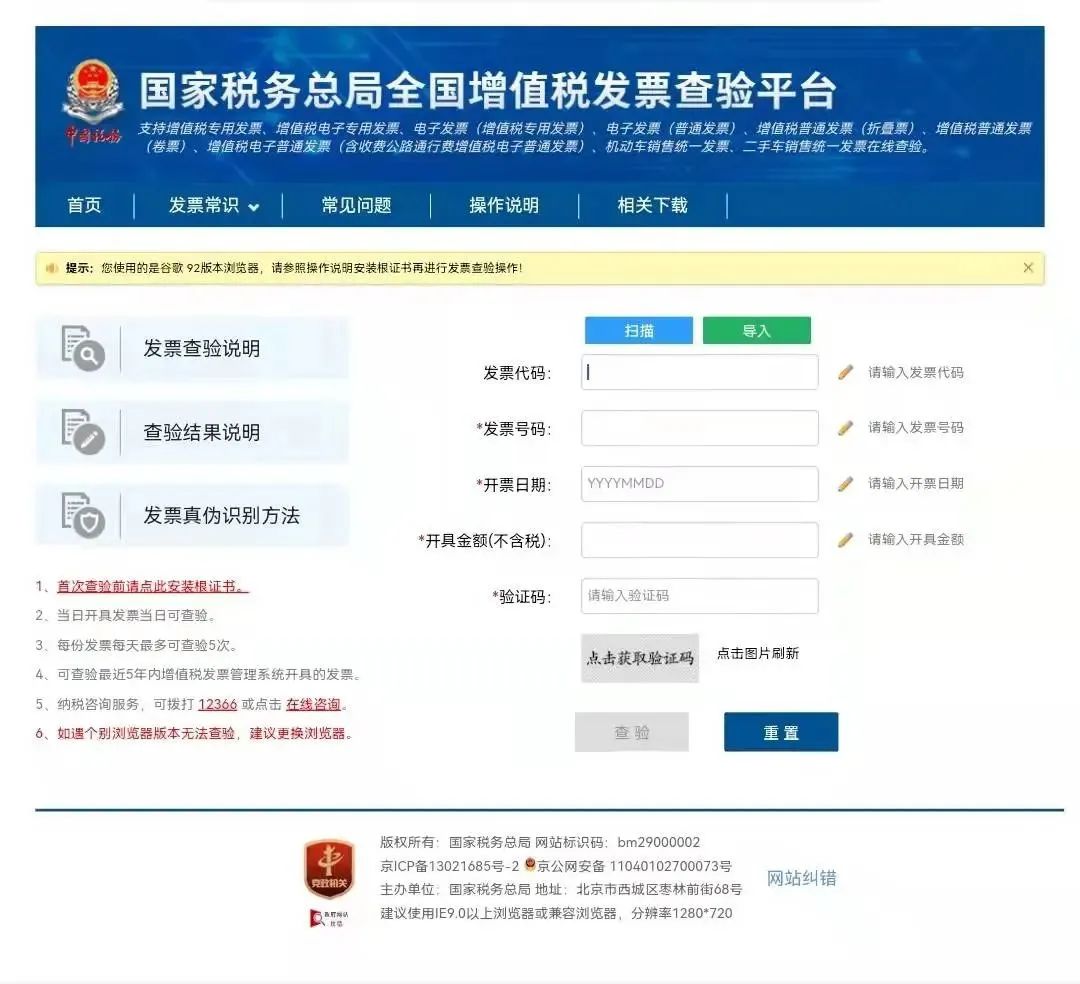Click the pencil icon beside 请输入发票代码
This screenshot has height=984, width=1080.
[x=845, y=373]
